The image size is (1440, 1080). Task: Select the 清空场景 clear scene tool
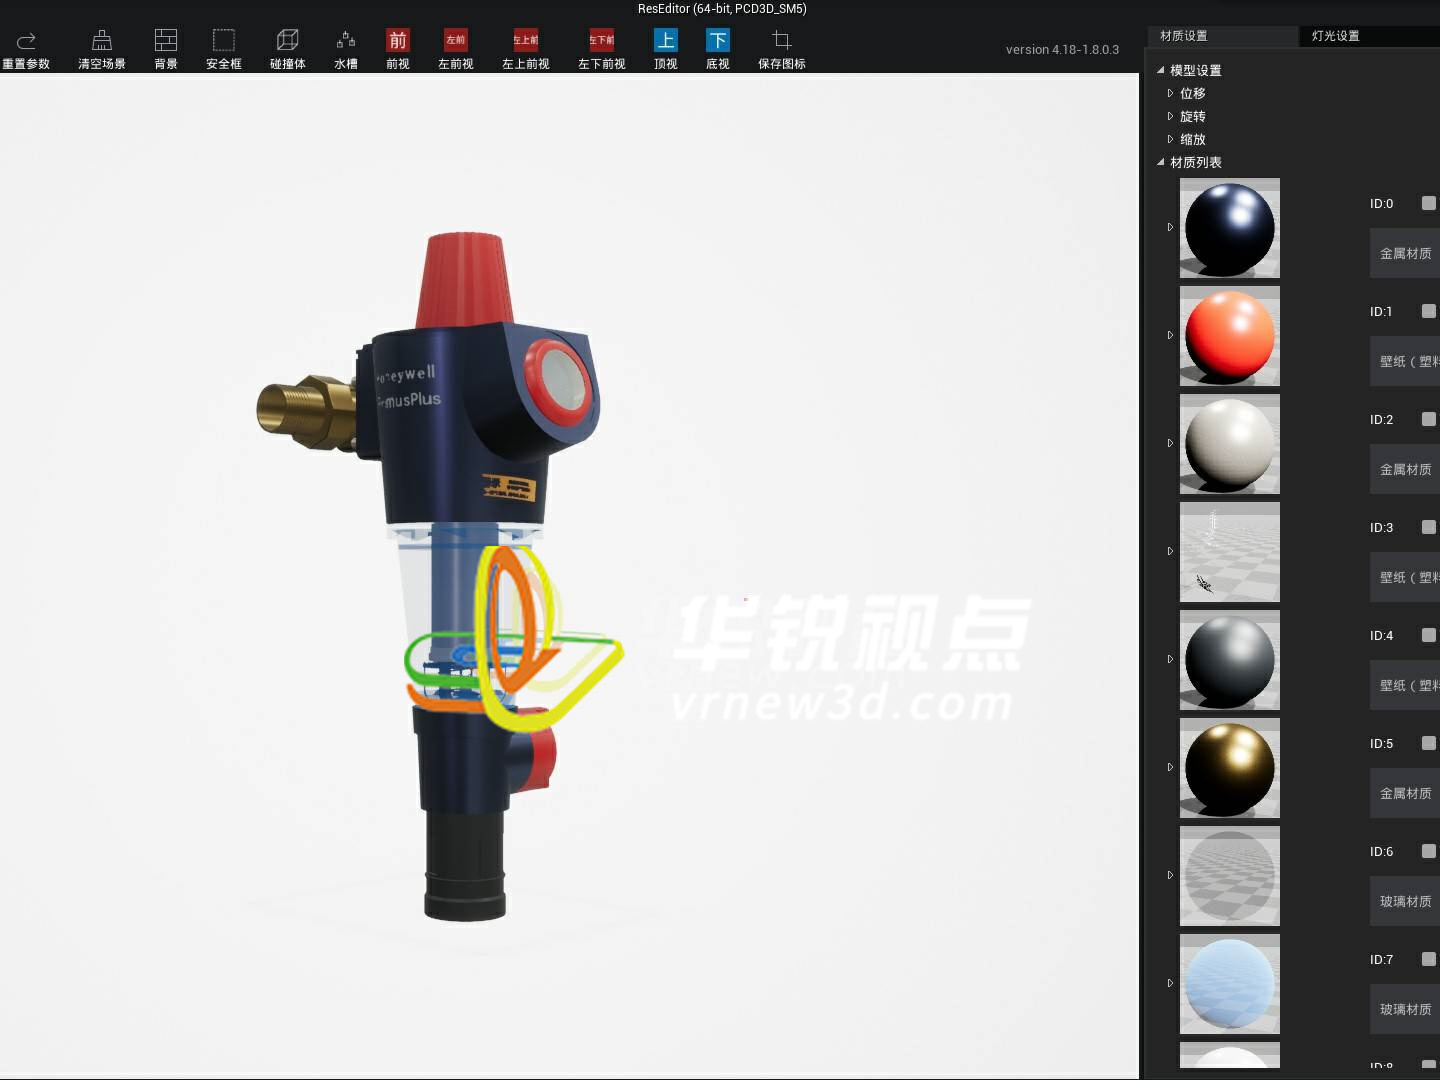(101, 44)
